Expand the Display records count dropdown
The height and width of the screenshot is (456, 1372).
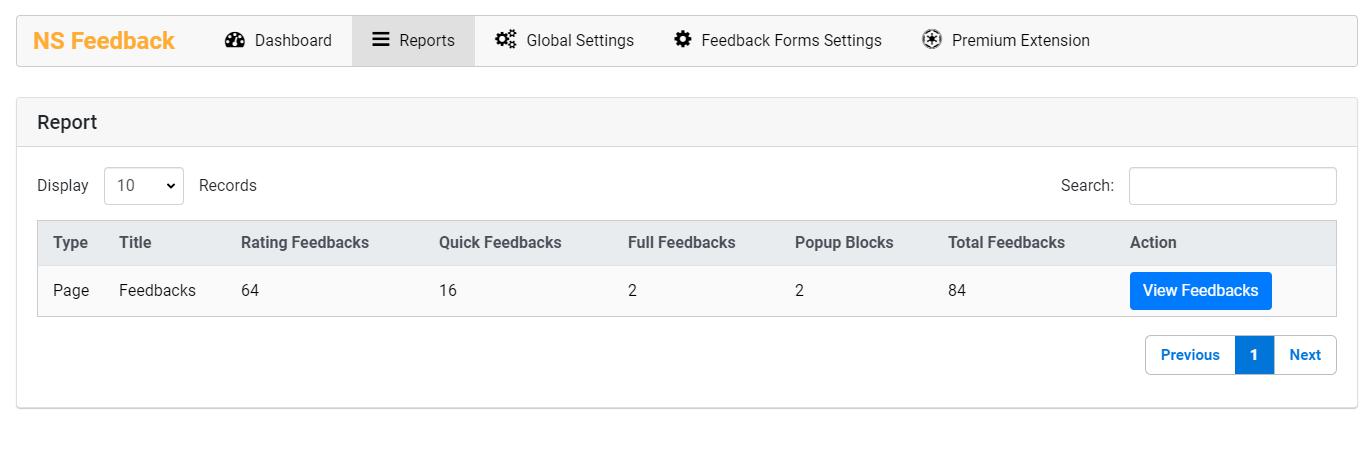[144, 186]
